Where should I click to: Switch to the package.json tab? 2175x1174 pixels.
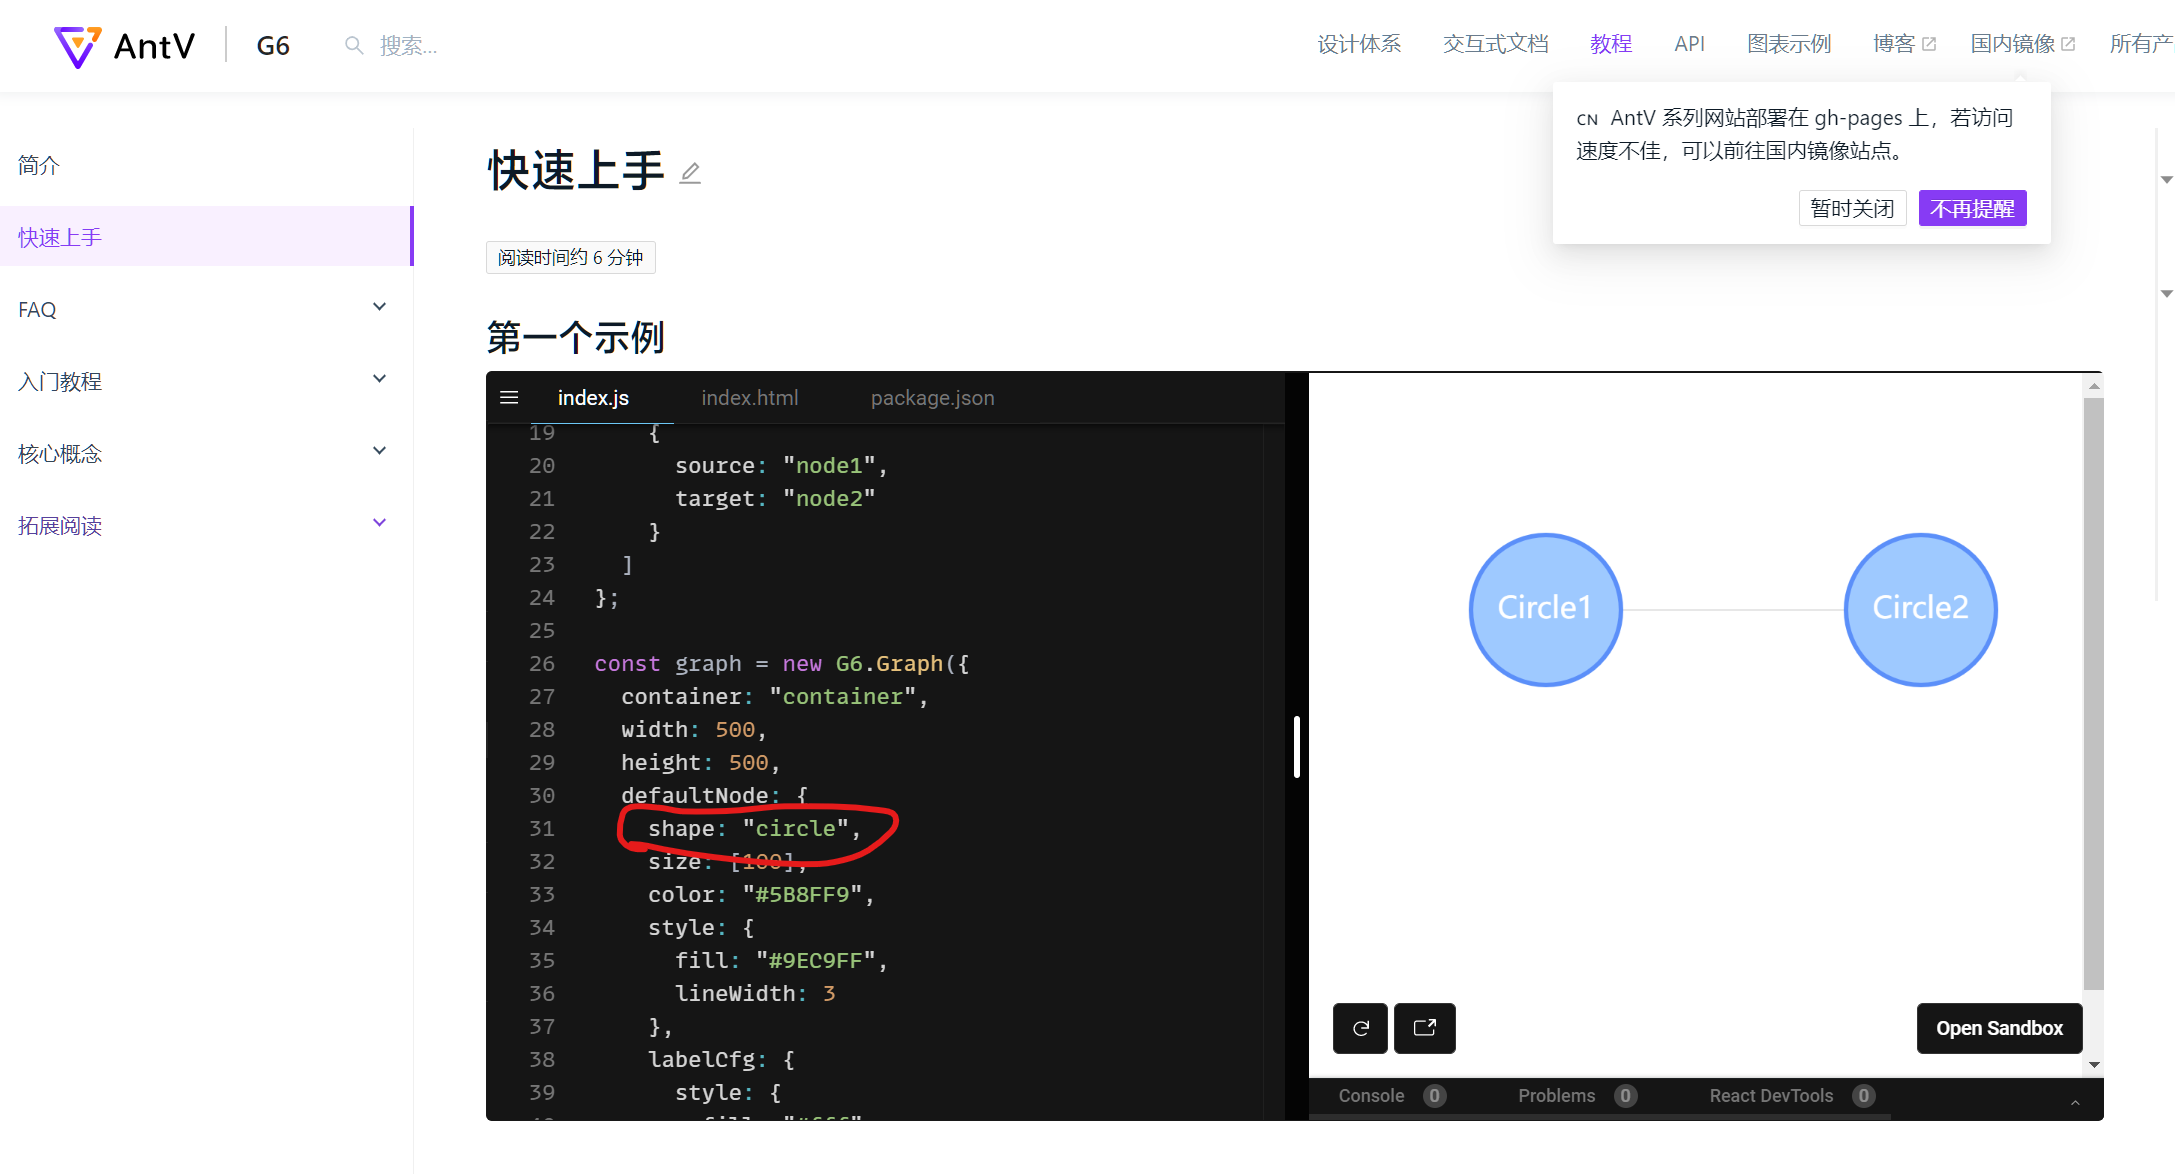[932, 397]
